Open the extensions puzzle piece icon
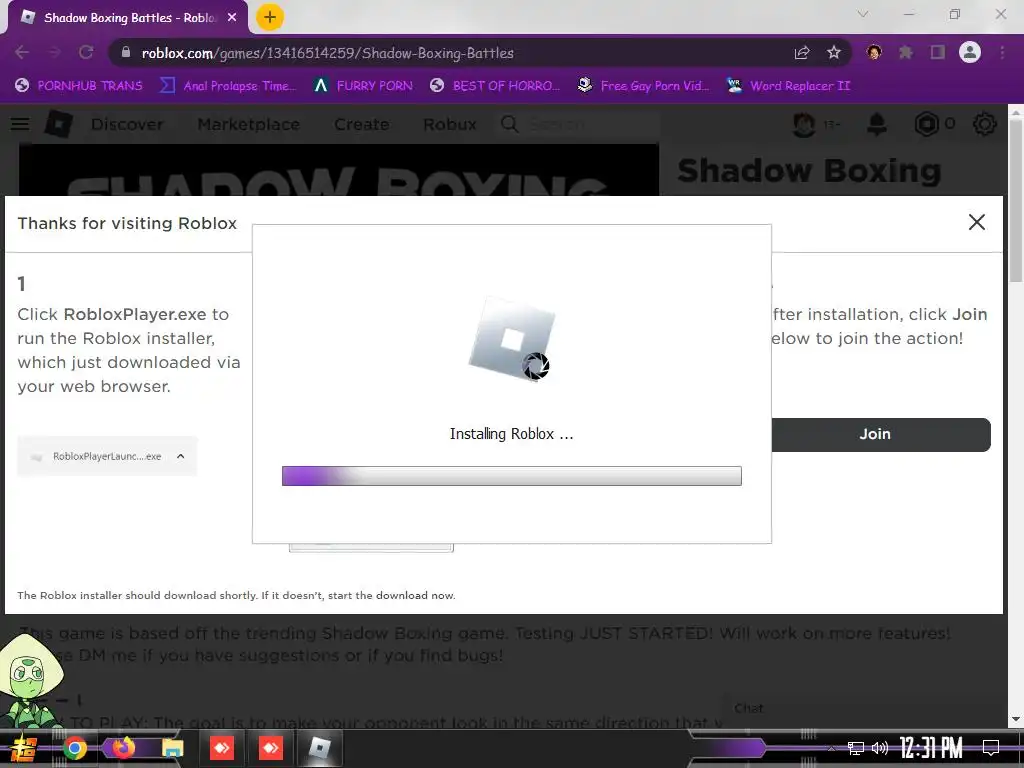This screenshot has width=1024, height=768. point(905,52)
